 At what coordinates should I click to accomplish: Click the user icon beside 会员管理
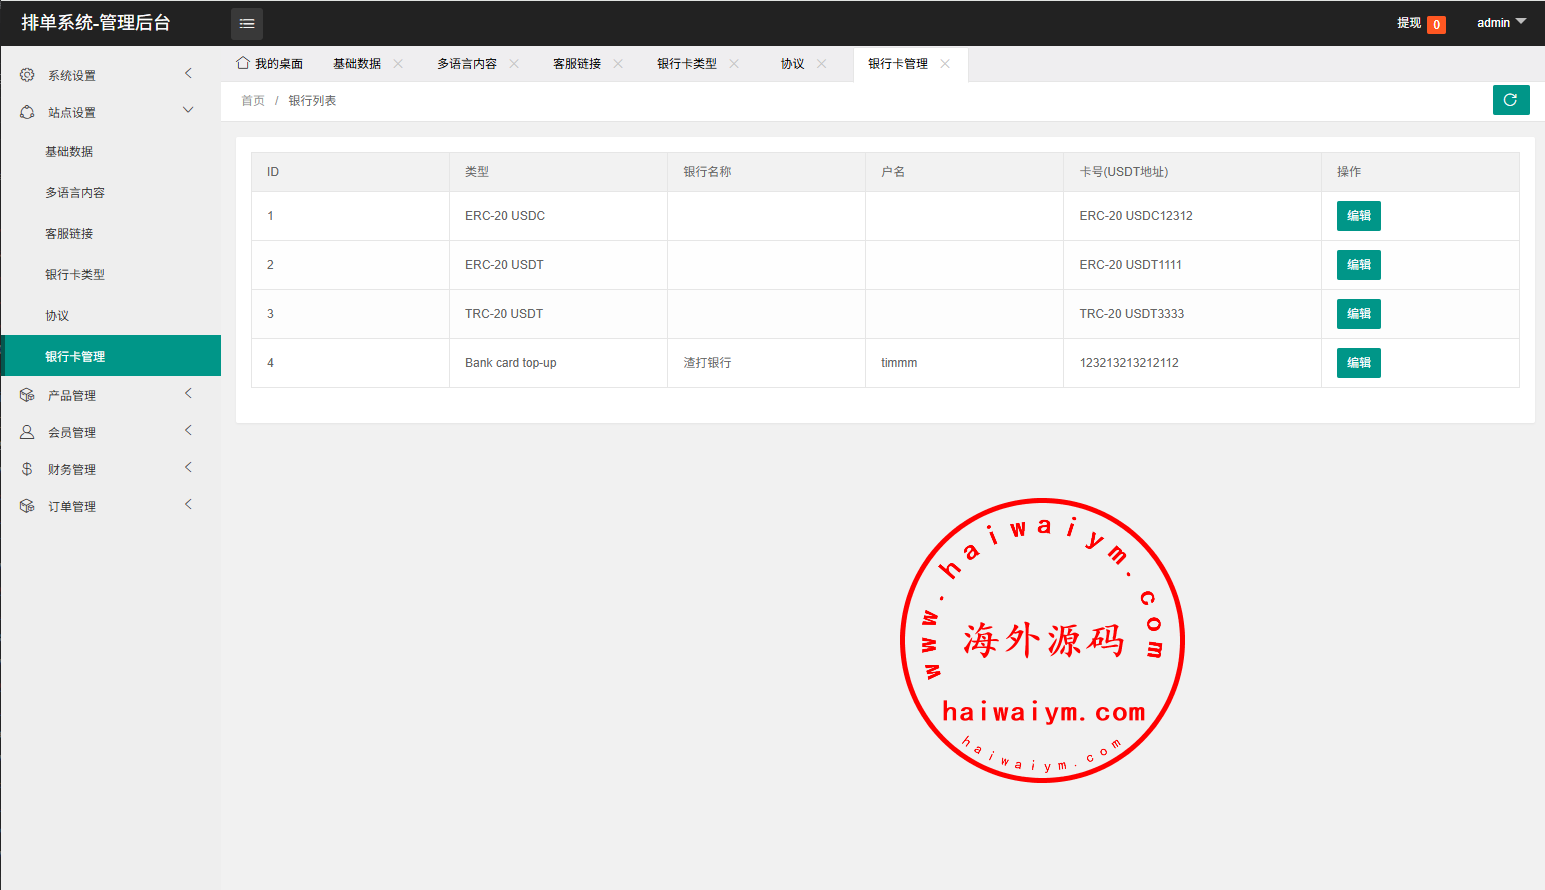pos(27,432)
